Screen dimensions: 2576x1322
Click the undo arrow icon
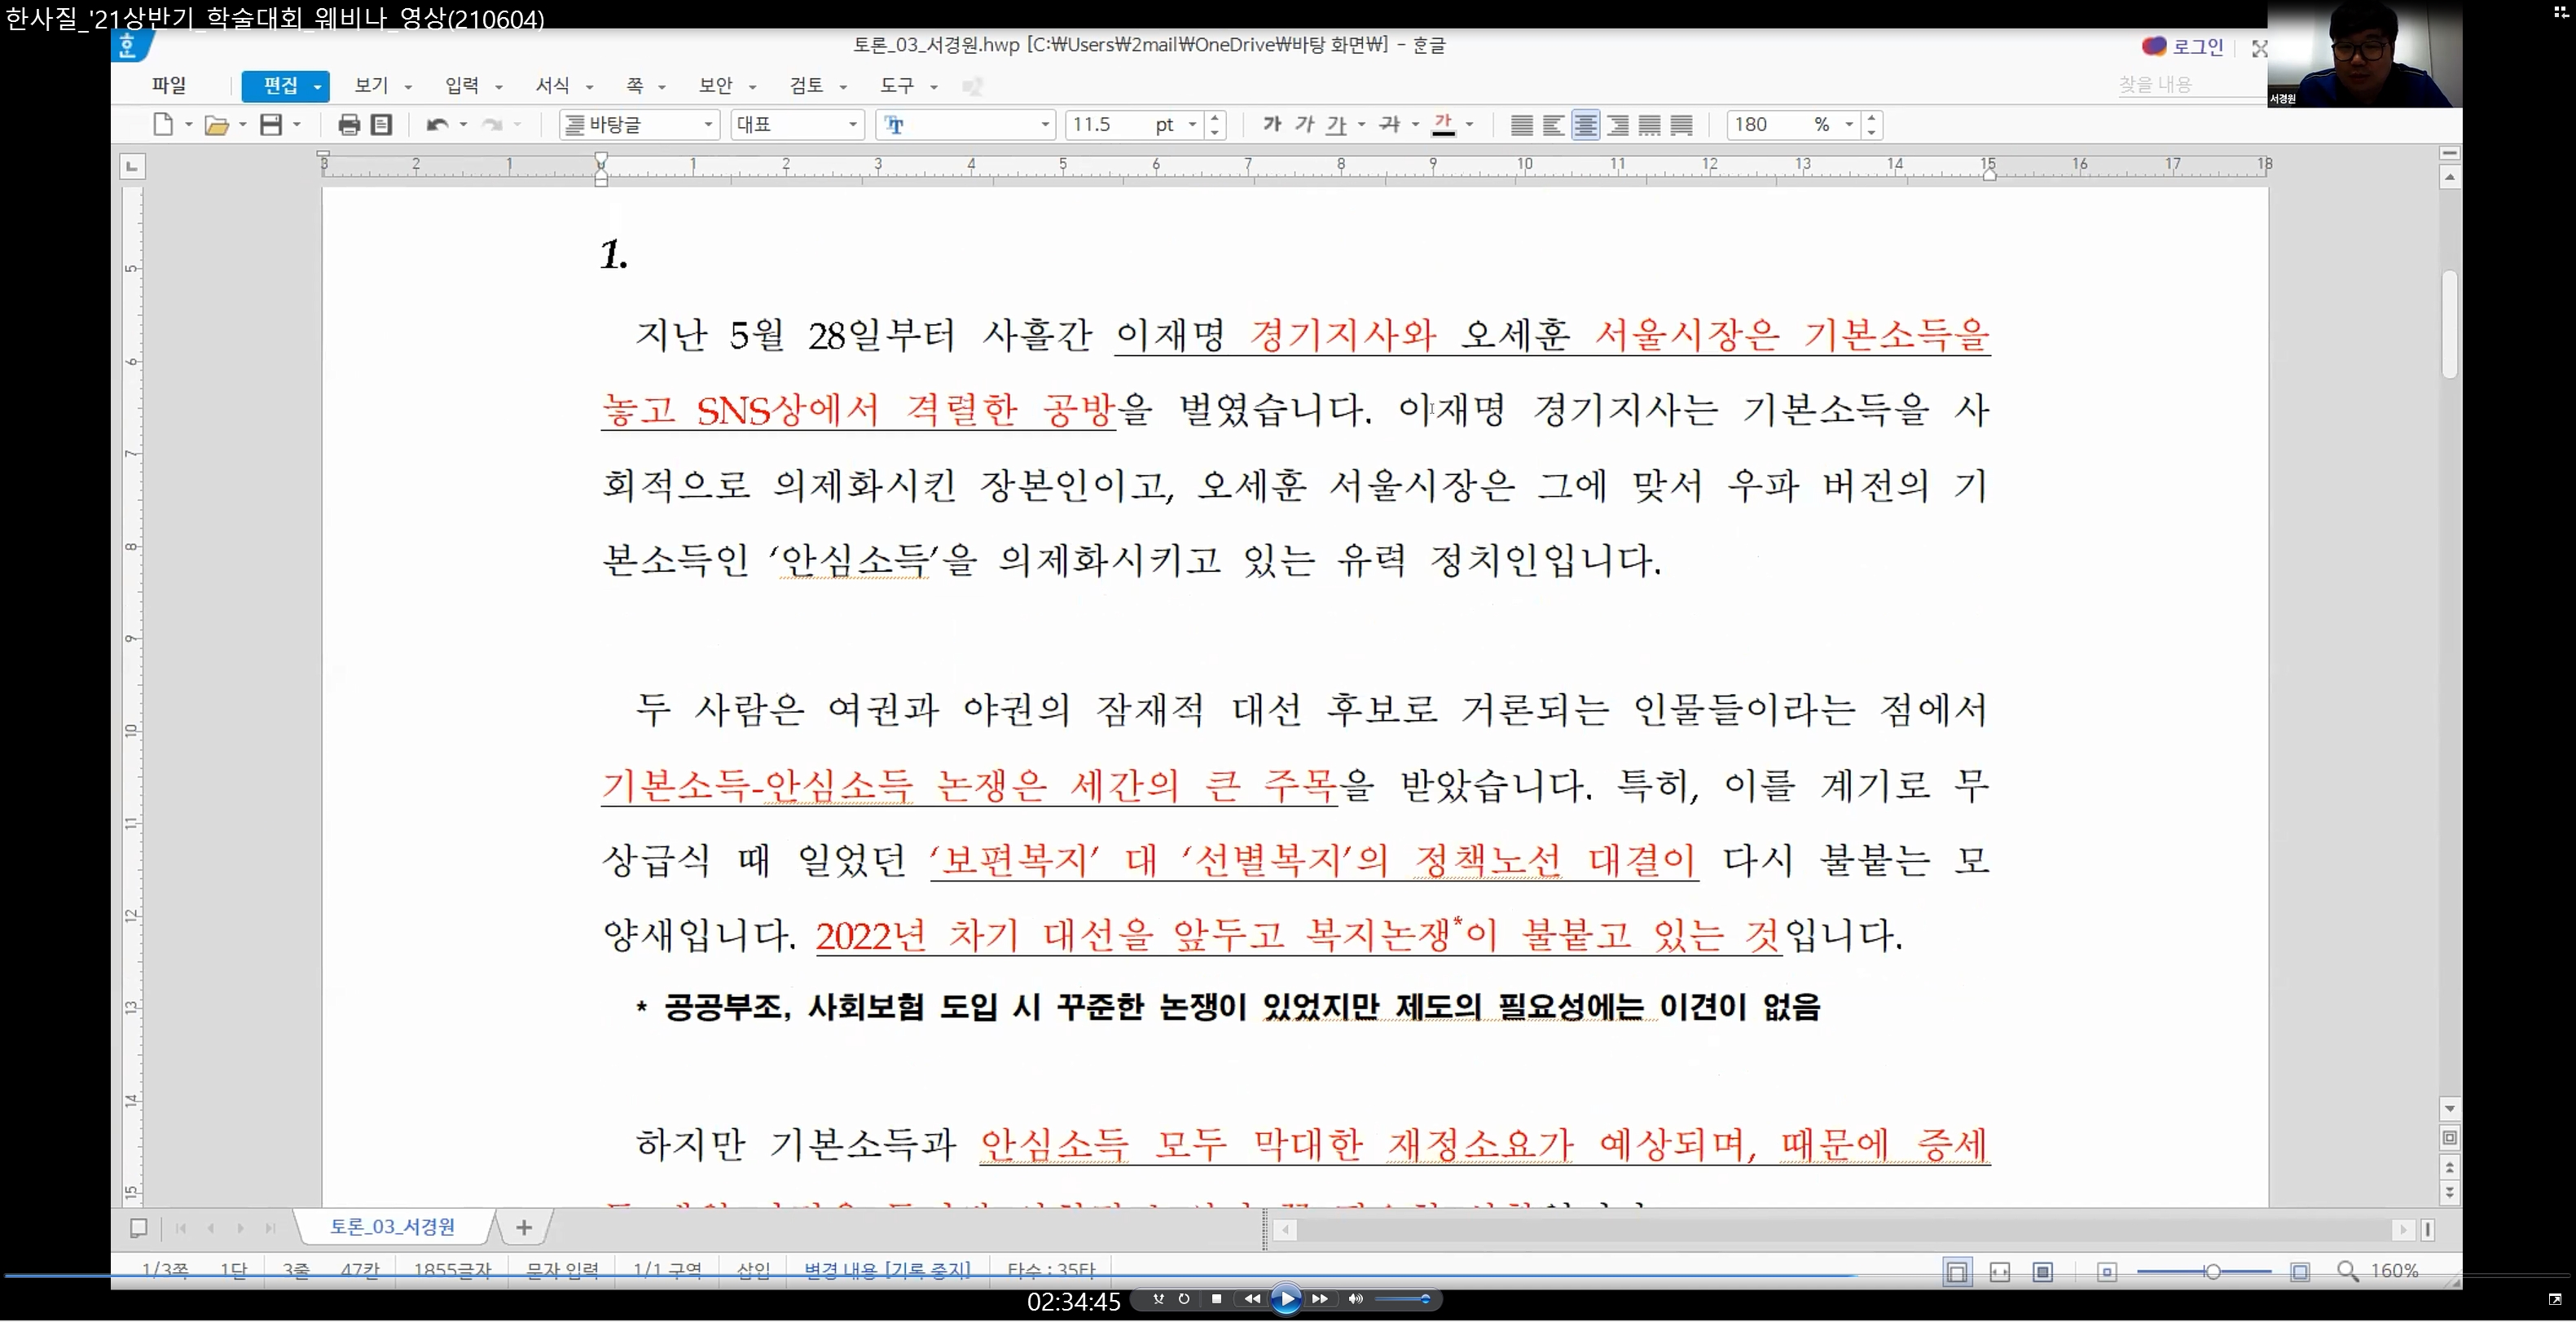click(x=437, y=125)
